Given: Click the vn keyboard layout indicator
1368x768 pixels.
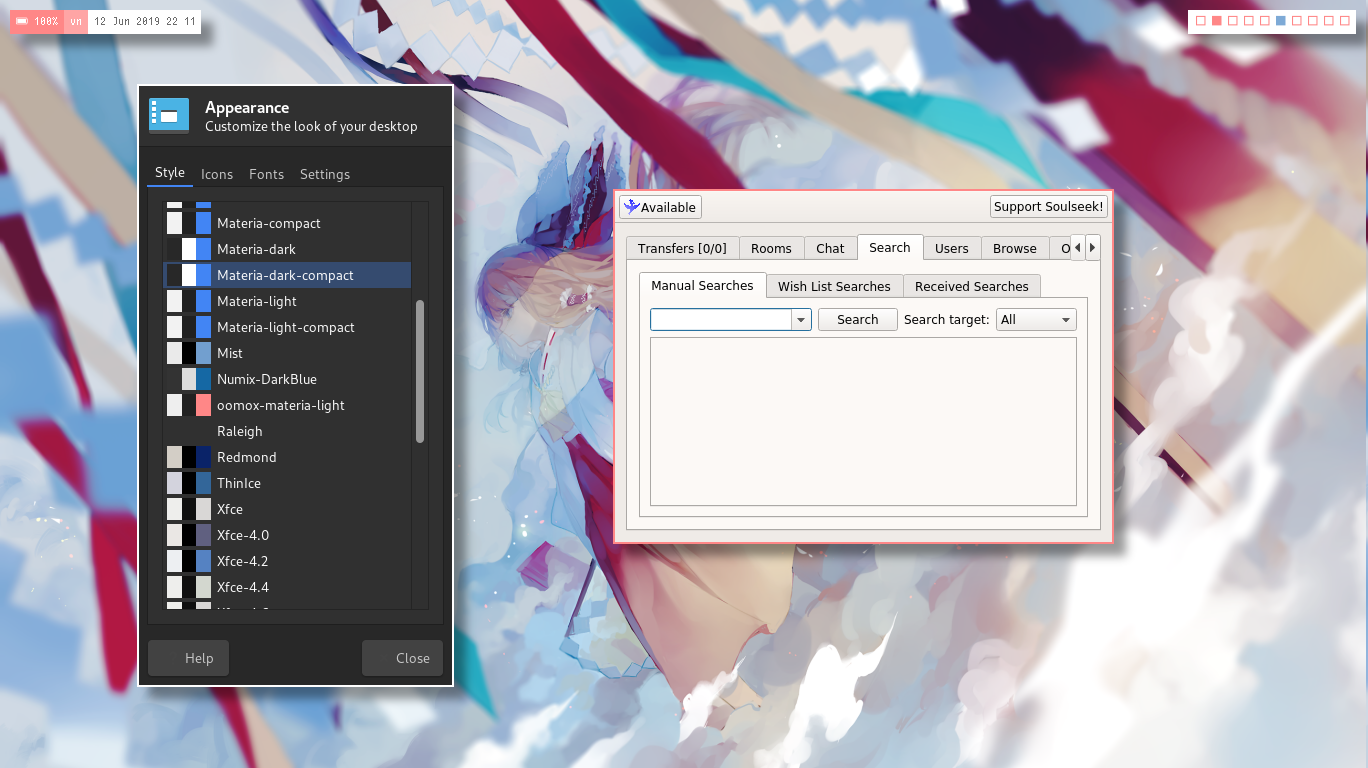Looking at the screenshot, I should click(x=75, y=21).
